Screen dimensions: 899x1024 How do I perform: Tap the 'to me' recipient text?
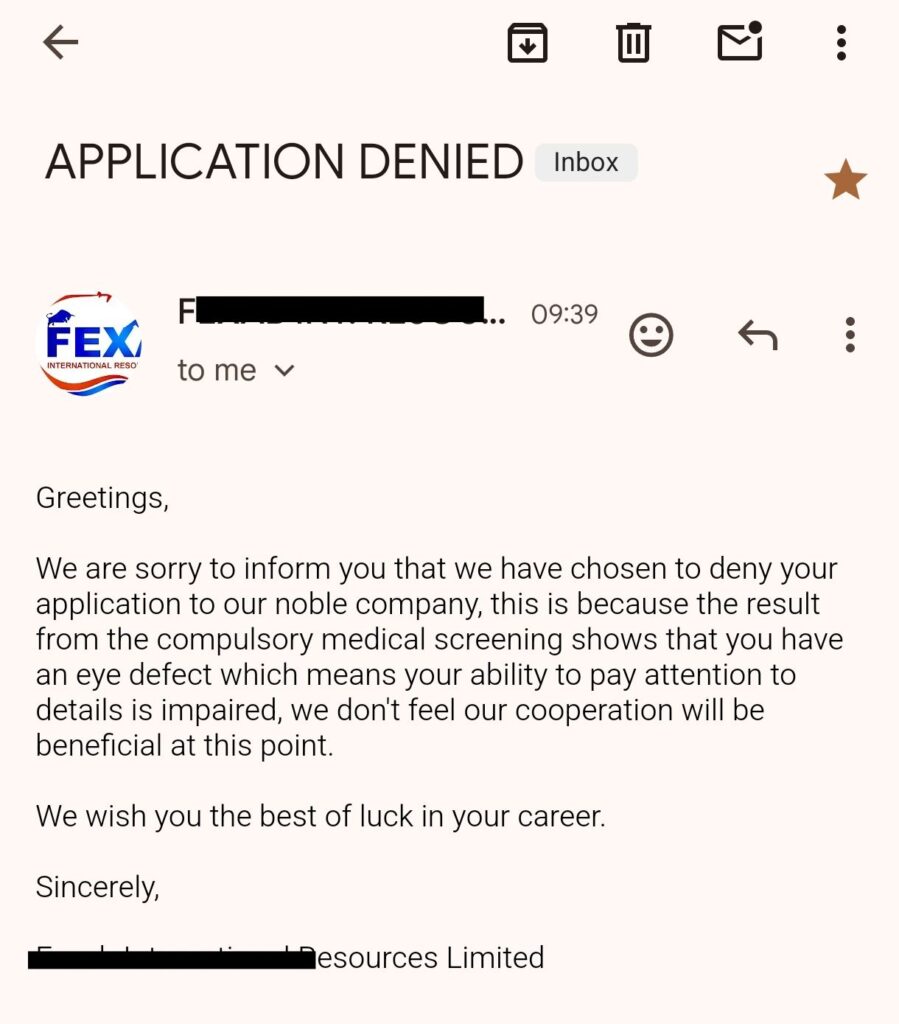click(x=217, y=370)
